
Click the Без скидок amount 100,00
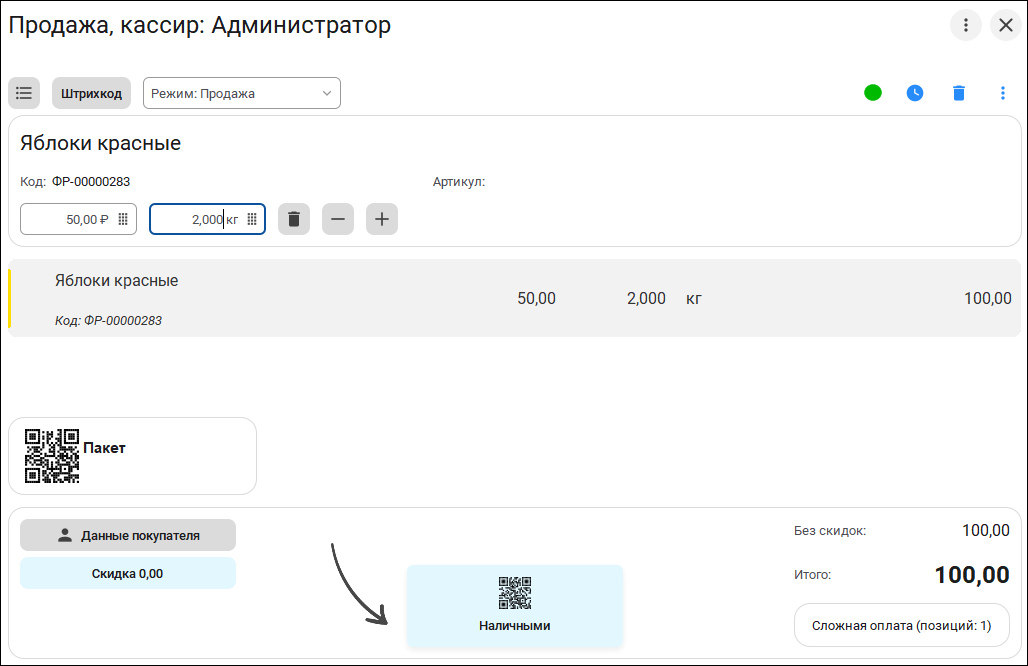(x=985, y=530)
